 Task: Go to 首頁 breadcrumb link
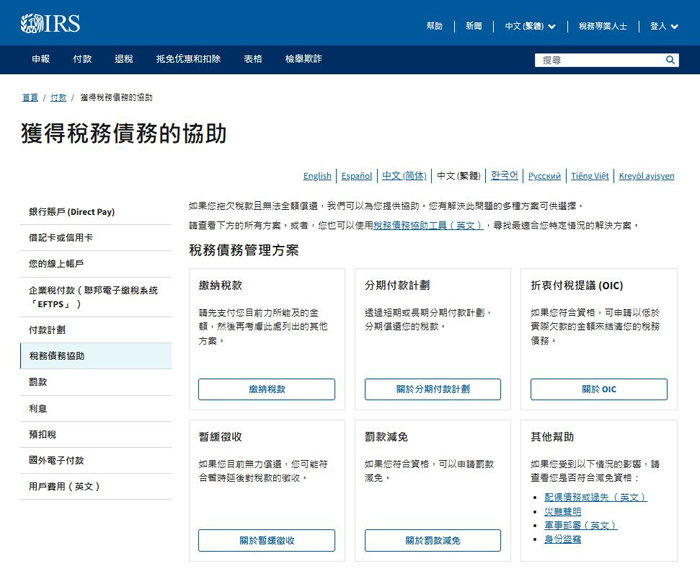tap(30, 98)
